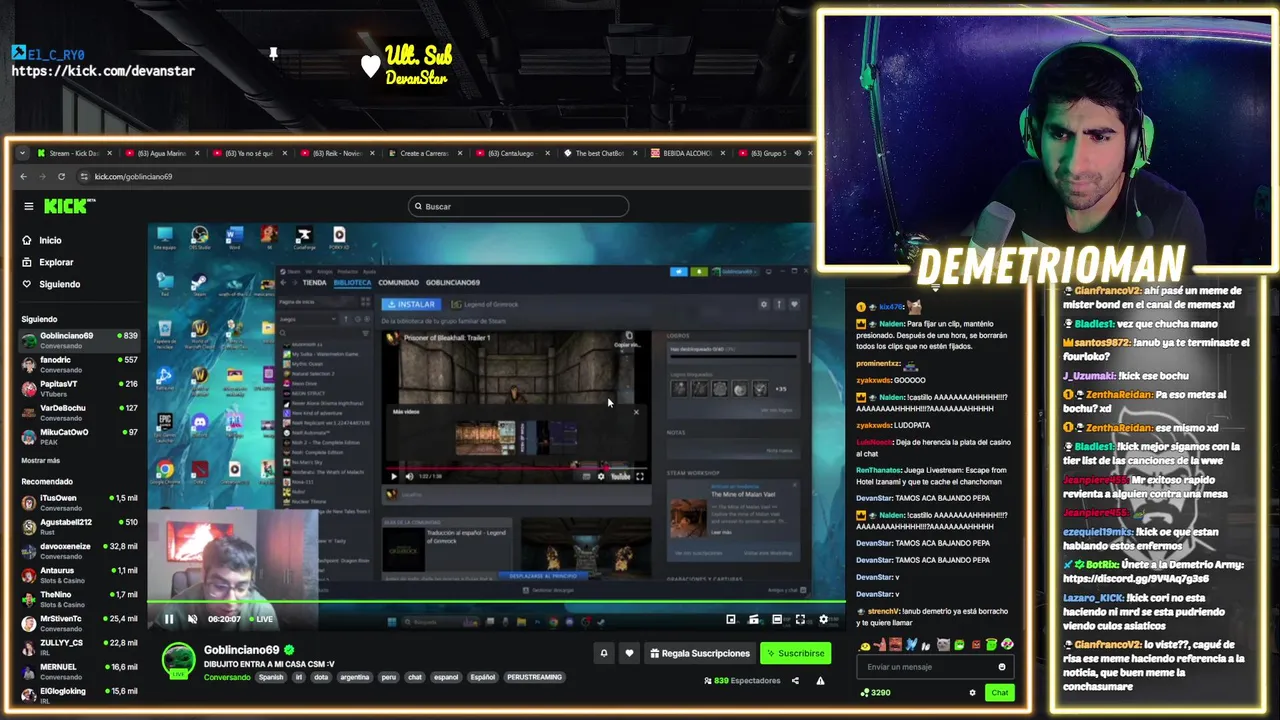Open chat settings gear icon
The height and width of the screenshot is (720, 1280).
point(972,692)
